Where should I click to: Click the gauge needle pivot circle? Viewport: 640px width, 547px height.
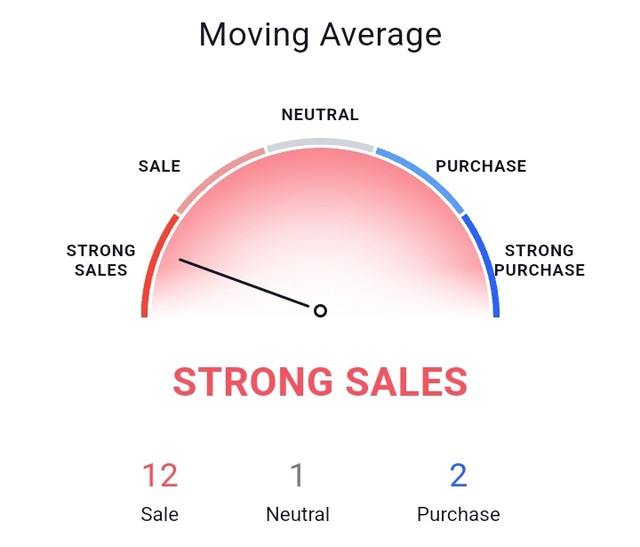point(320,311)
